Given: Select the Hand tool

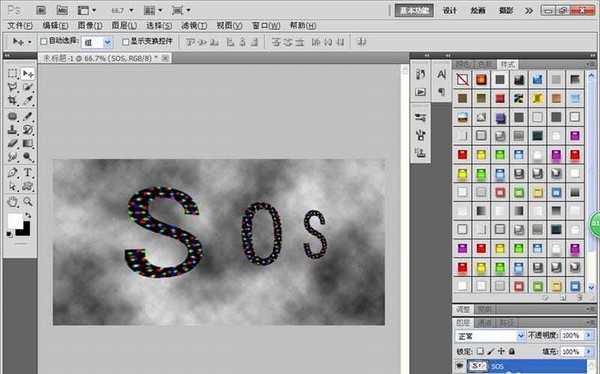Looking at the screenshot, I should pyautogui.click(x=13, y=202).
